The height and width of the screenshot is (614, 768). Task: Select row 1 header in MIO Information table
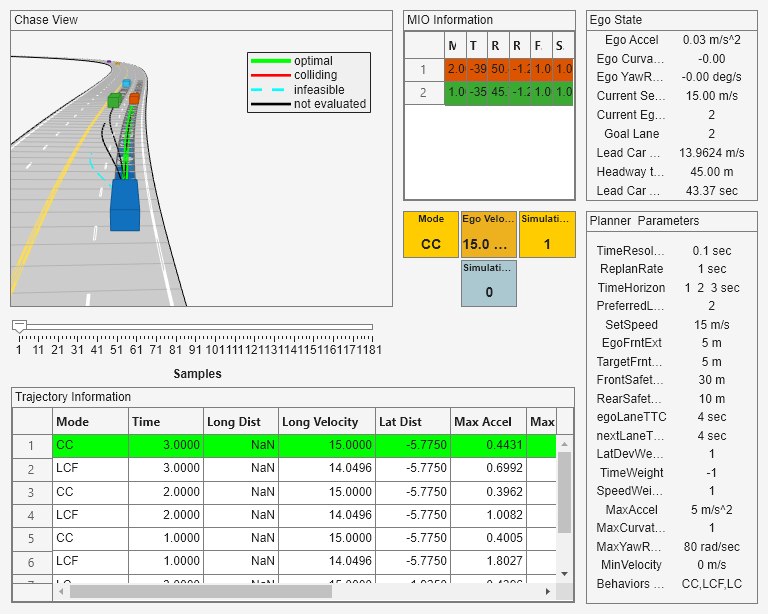coord(423,70)
